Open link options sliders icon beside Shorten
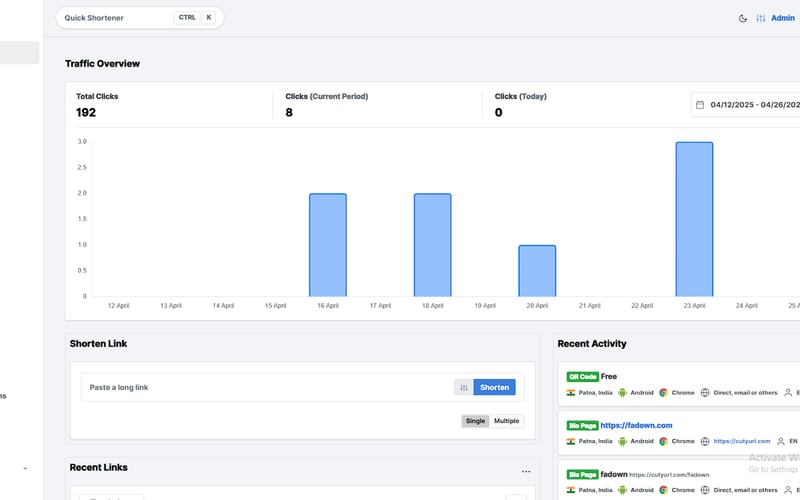The width and height of the screenshot is (800, 500). tap(464, 387)
